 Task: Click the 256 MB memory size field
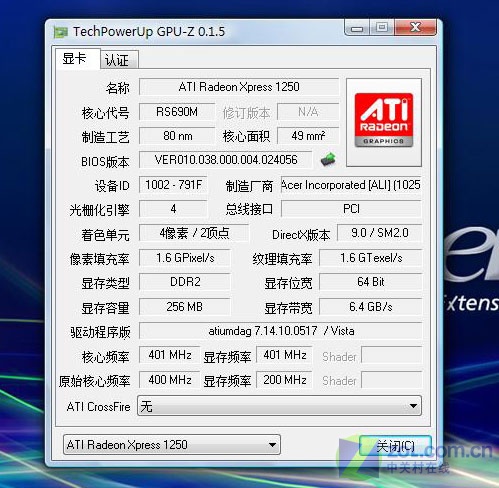185,307
